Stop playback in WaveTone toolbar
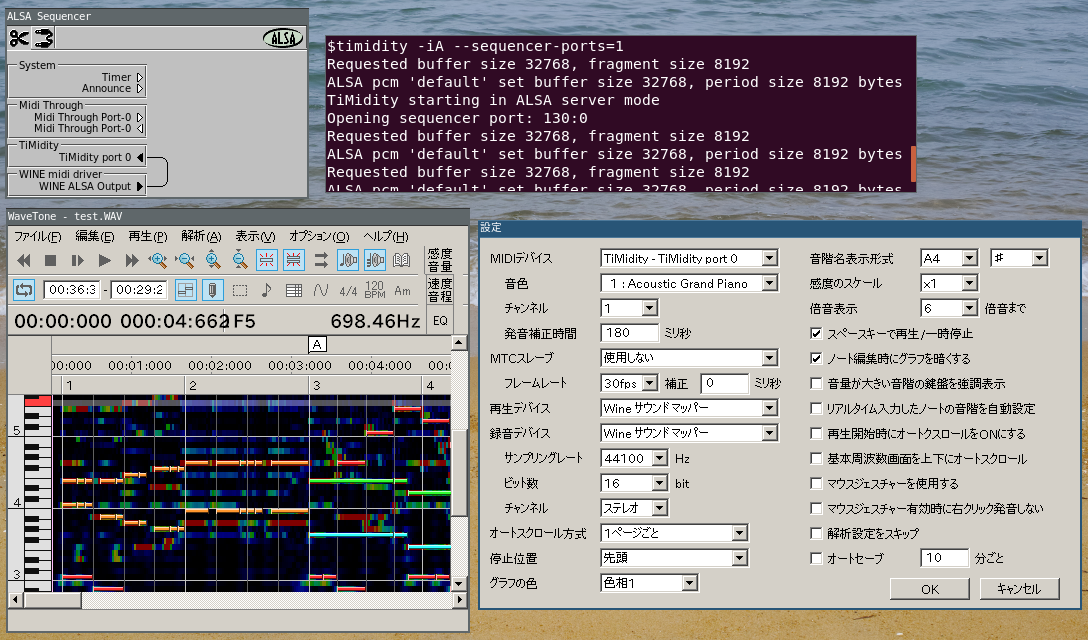Image resolution: width=1088 pixels, height=640 pixels. [50, 260]
